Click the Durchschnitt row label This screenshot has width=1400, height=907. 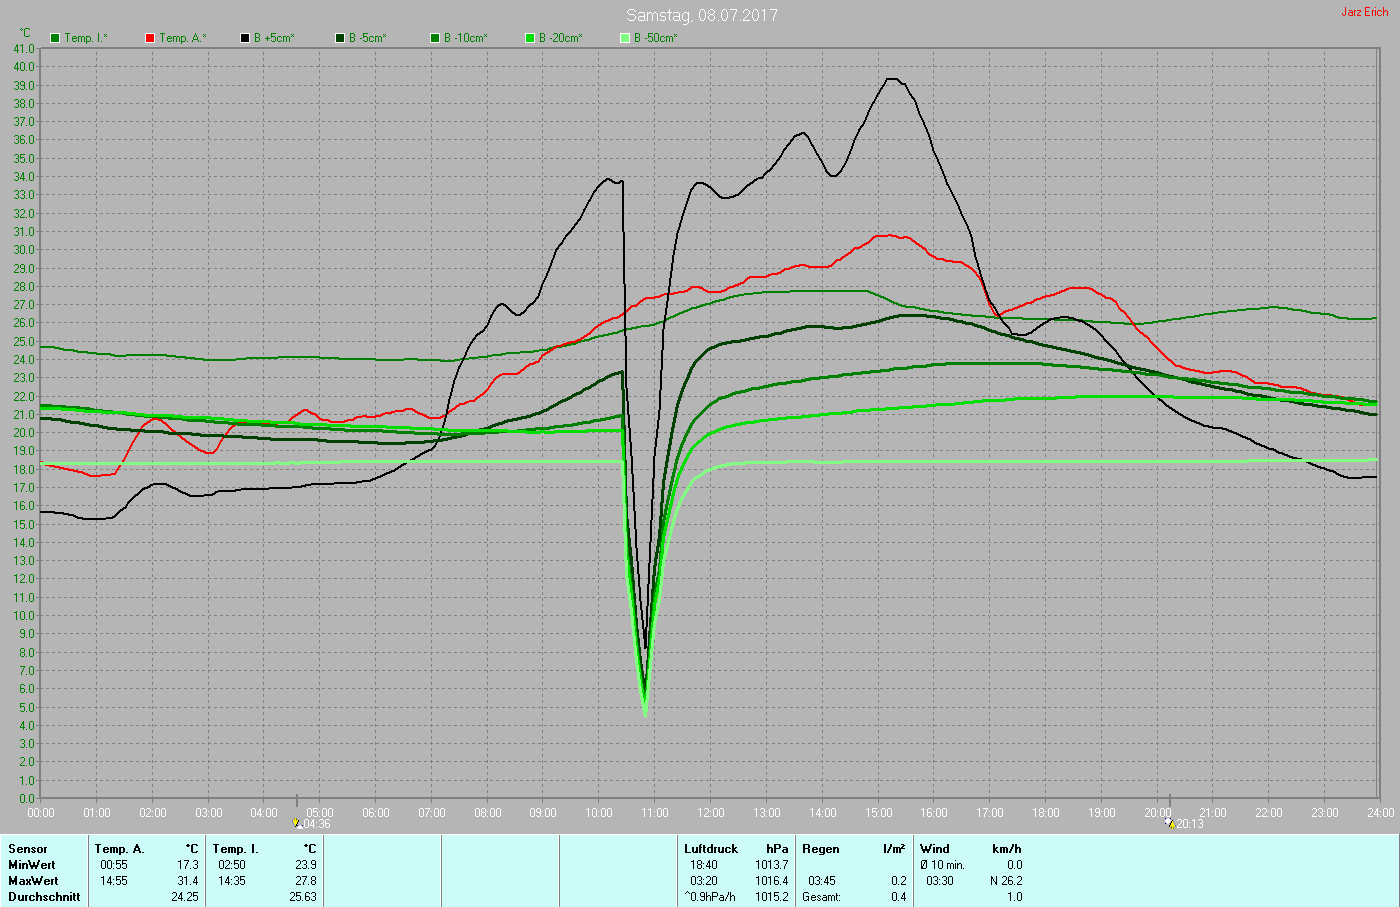pyautogui.click(x=44, y=897)
